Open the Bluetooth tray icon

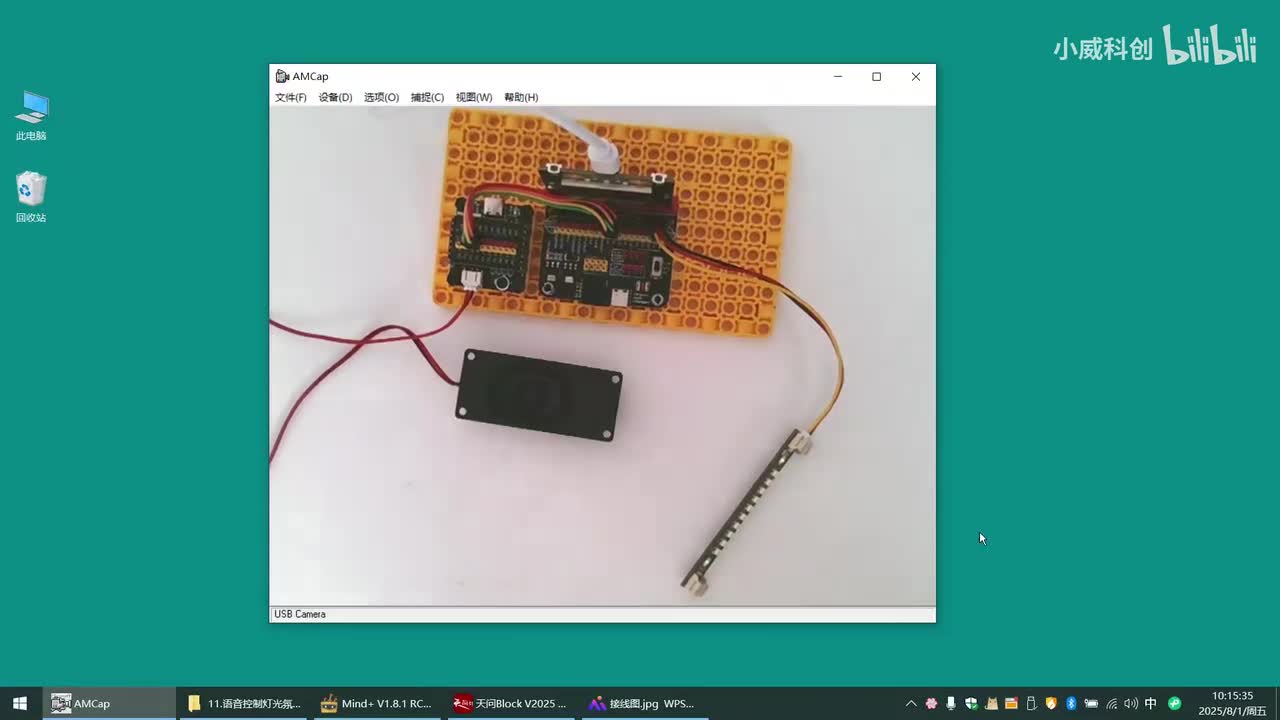1071,703
